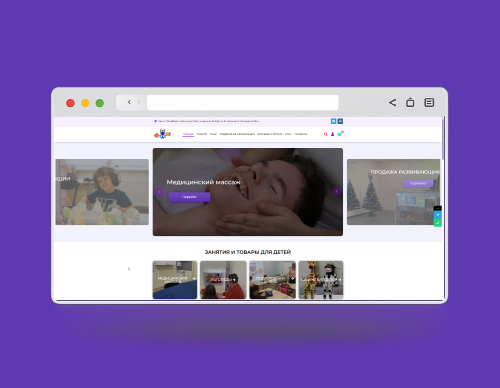Screen dimensions: 500x388
Task: Click the colorful owl site logo
Action: click(162, 134)
